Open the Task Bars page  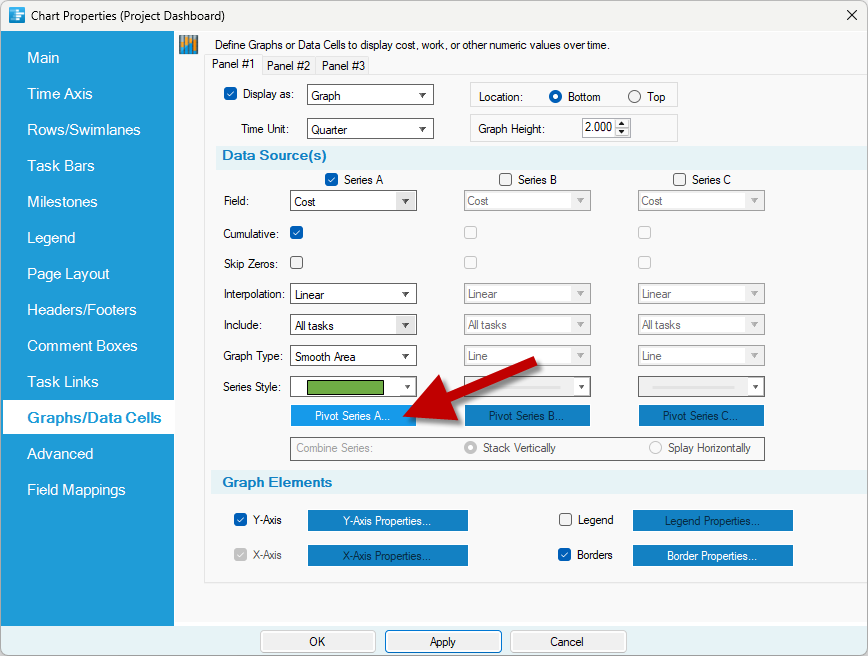[x=61, y=166]
